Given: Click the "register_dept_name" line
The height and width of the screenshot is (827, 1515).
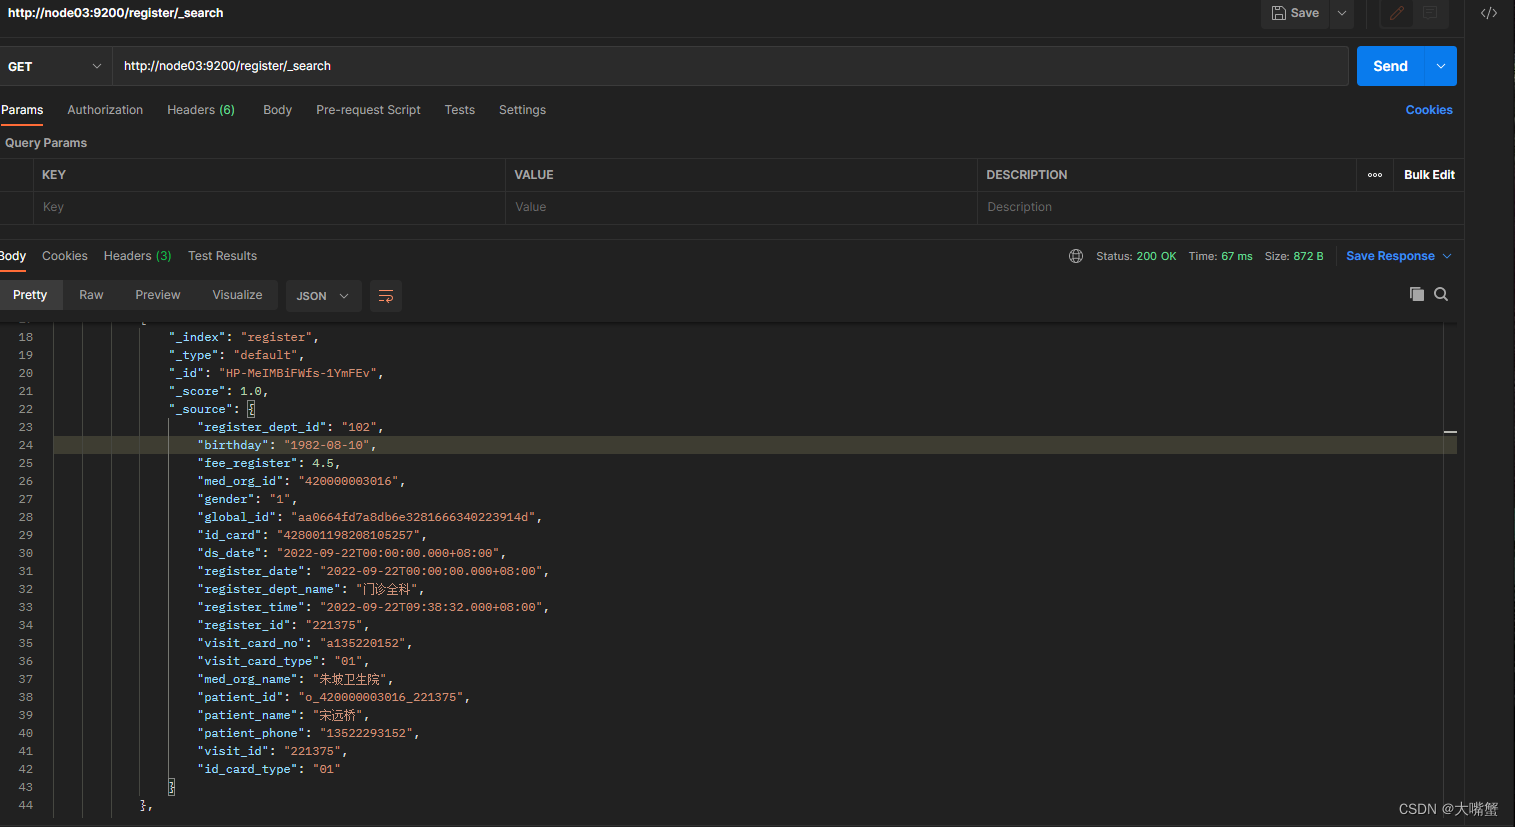Looking at the screenshot, I should point(310,589).
